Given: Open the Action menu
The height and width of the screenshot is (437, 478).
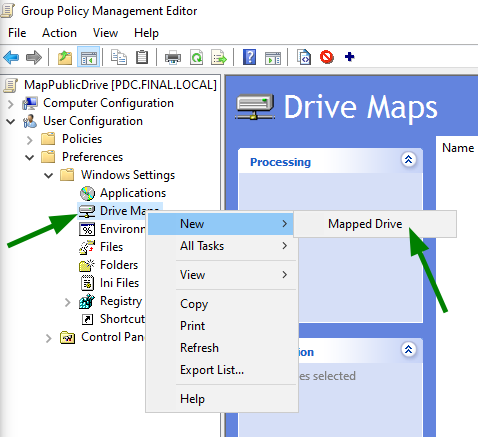Looking at the screenshot, I should pos(59,33).
